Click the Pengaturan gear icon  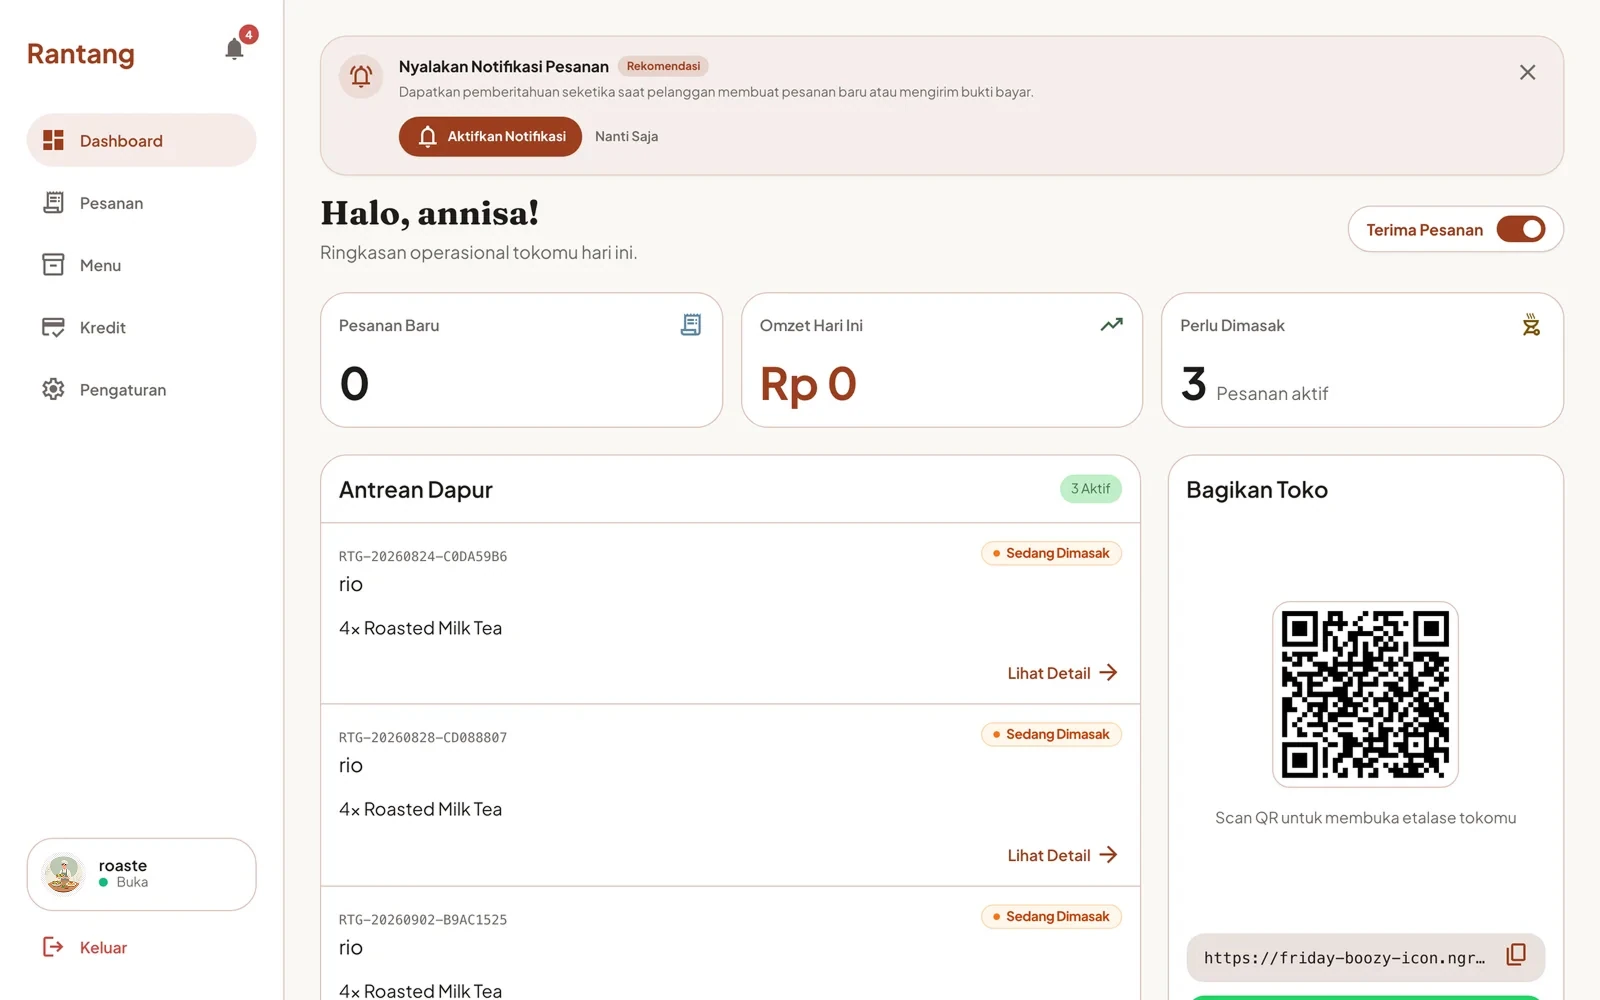(53, 389)
